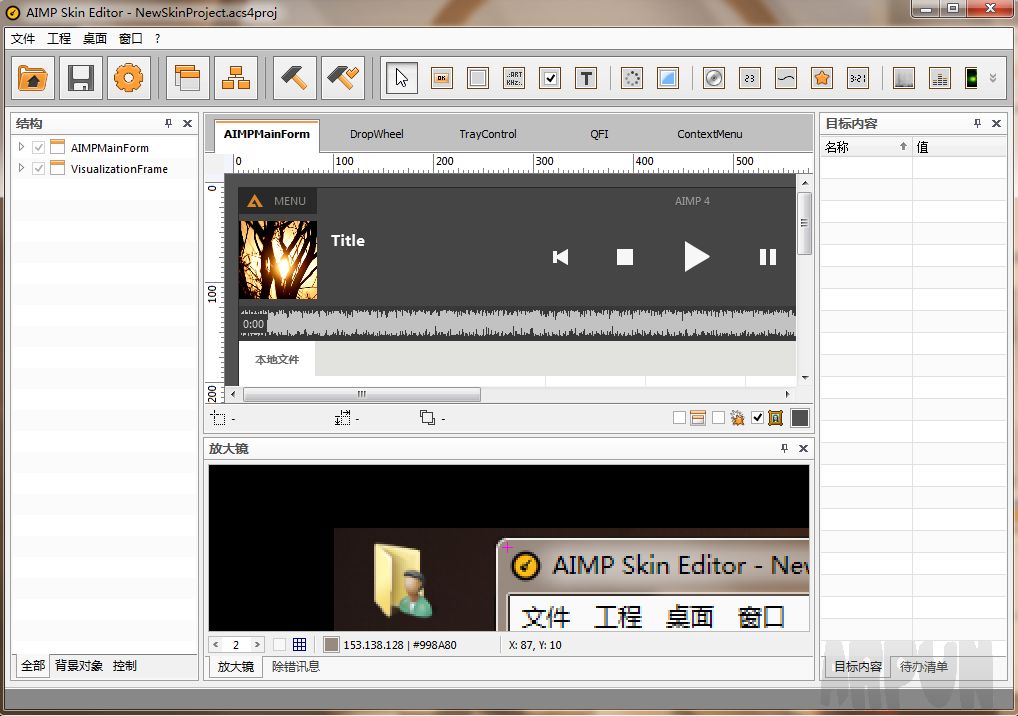
Task: Toggle the checkbox next to VisualizationFrame
Action: click(x=38, y=168)
